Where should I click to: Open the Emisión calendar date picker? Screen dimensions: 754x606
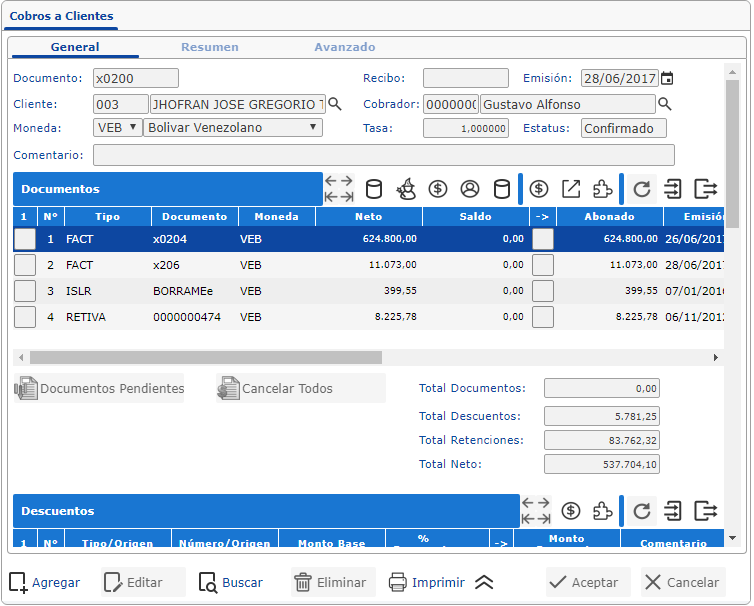(x=667, y=78)
